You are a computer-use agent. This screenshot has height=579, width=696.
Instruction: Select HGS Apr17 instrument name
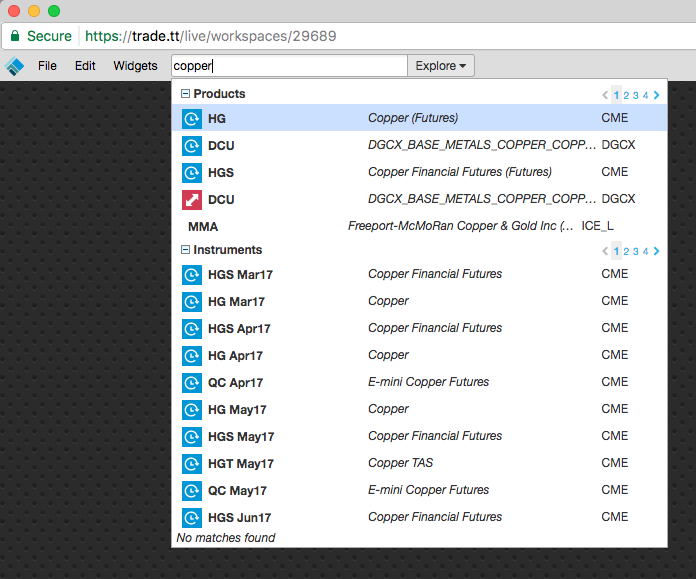click(x=239, y=329)
